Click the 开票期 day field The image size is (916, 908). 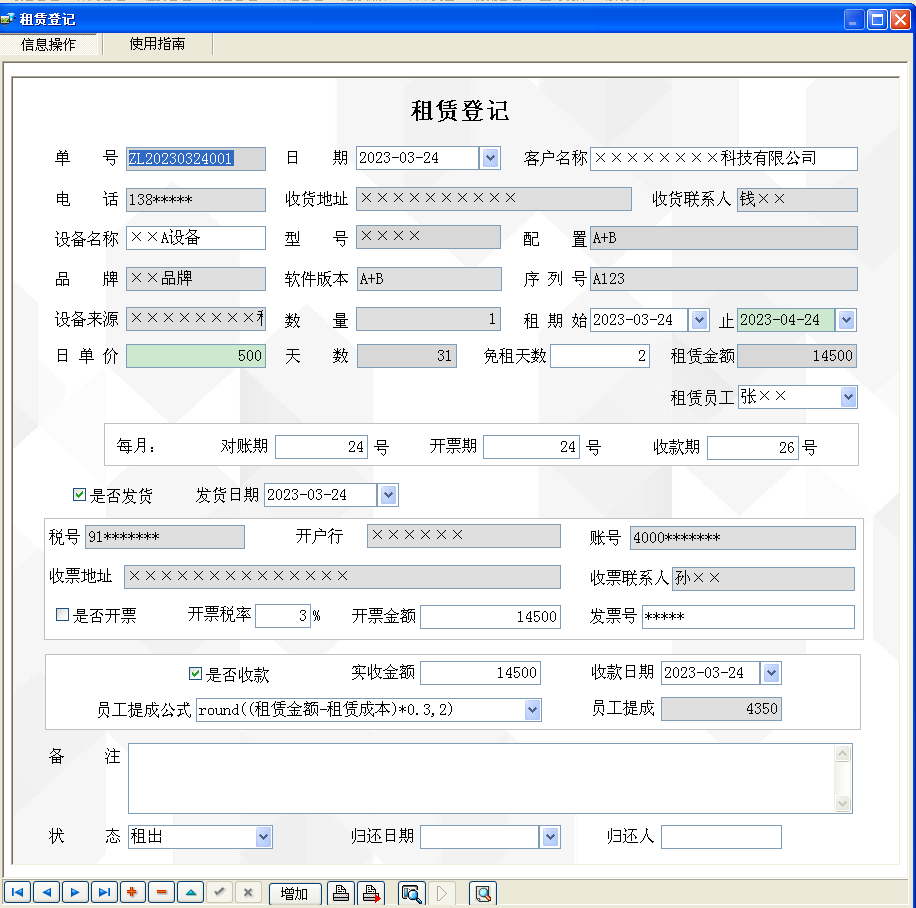tap(532, 447)
